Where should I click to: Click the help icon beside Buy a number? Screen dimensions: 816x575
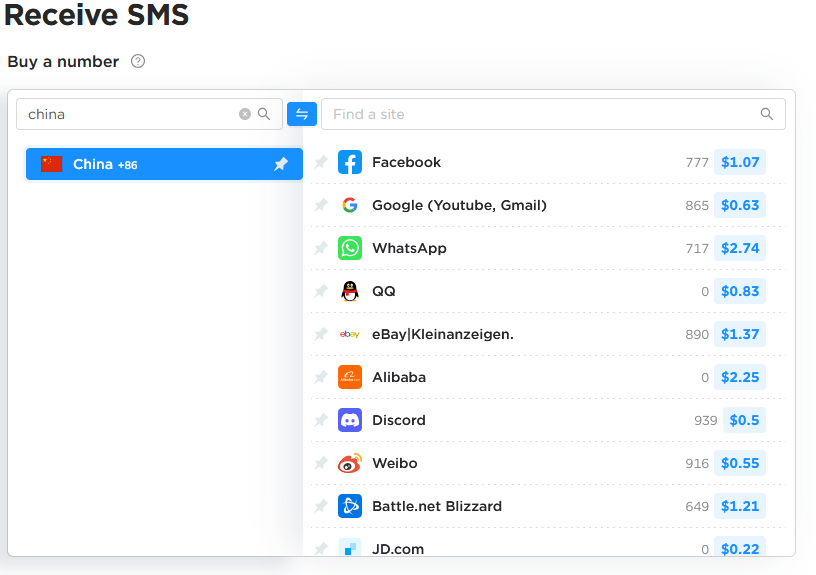click(138, 61)
